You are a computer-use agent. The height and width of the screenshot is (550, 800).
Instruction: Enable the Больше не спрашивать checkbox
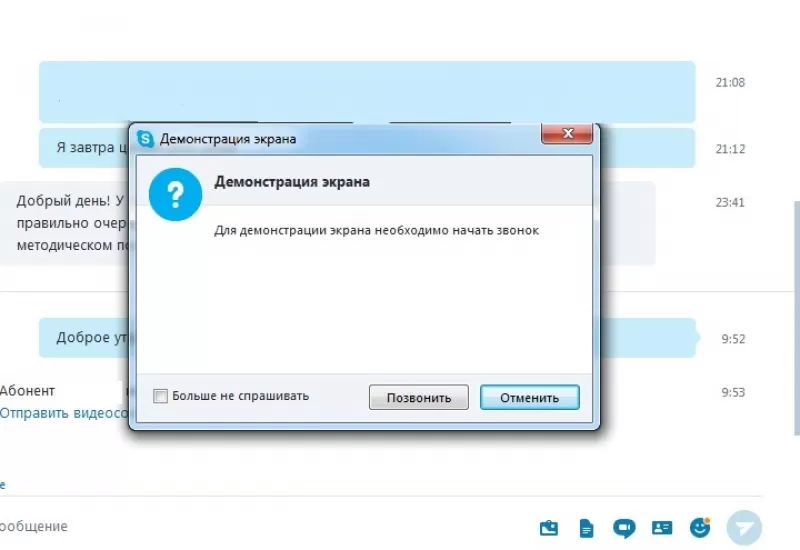[160, 396]
